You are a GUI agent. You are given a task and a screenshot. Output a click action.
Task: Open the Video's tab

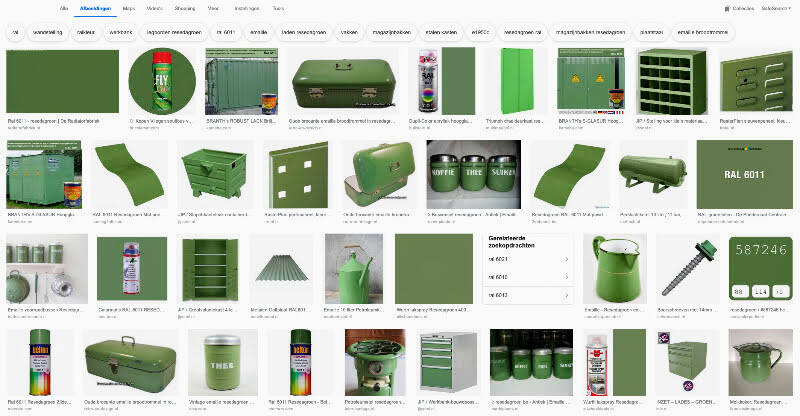tap(155, 9)
